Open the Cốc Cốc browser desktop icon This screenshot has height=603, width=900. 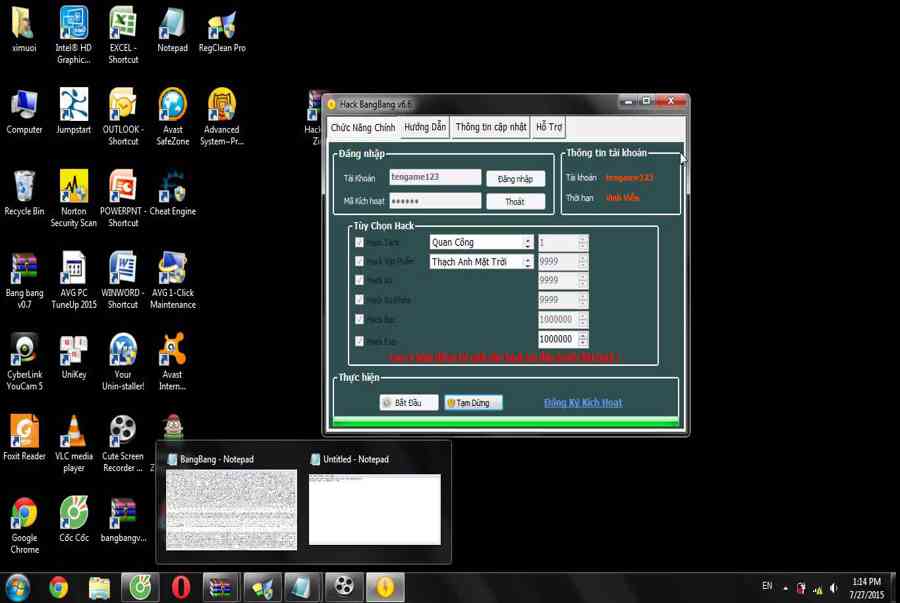click(74, 514)
